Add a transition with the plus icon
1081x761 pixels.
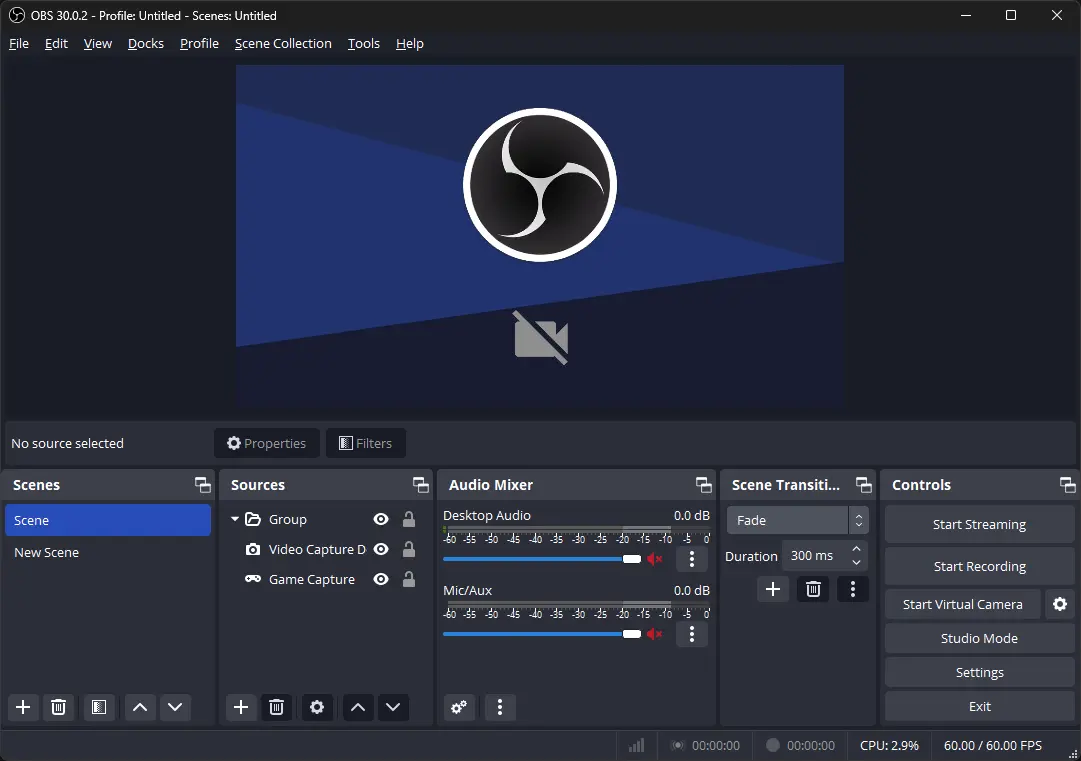(x=773, y=589)
